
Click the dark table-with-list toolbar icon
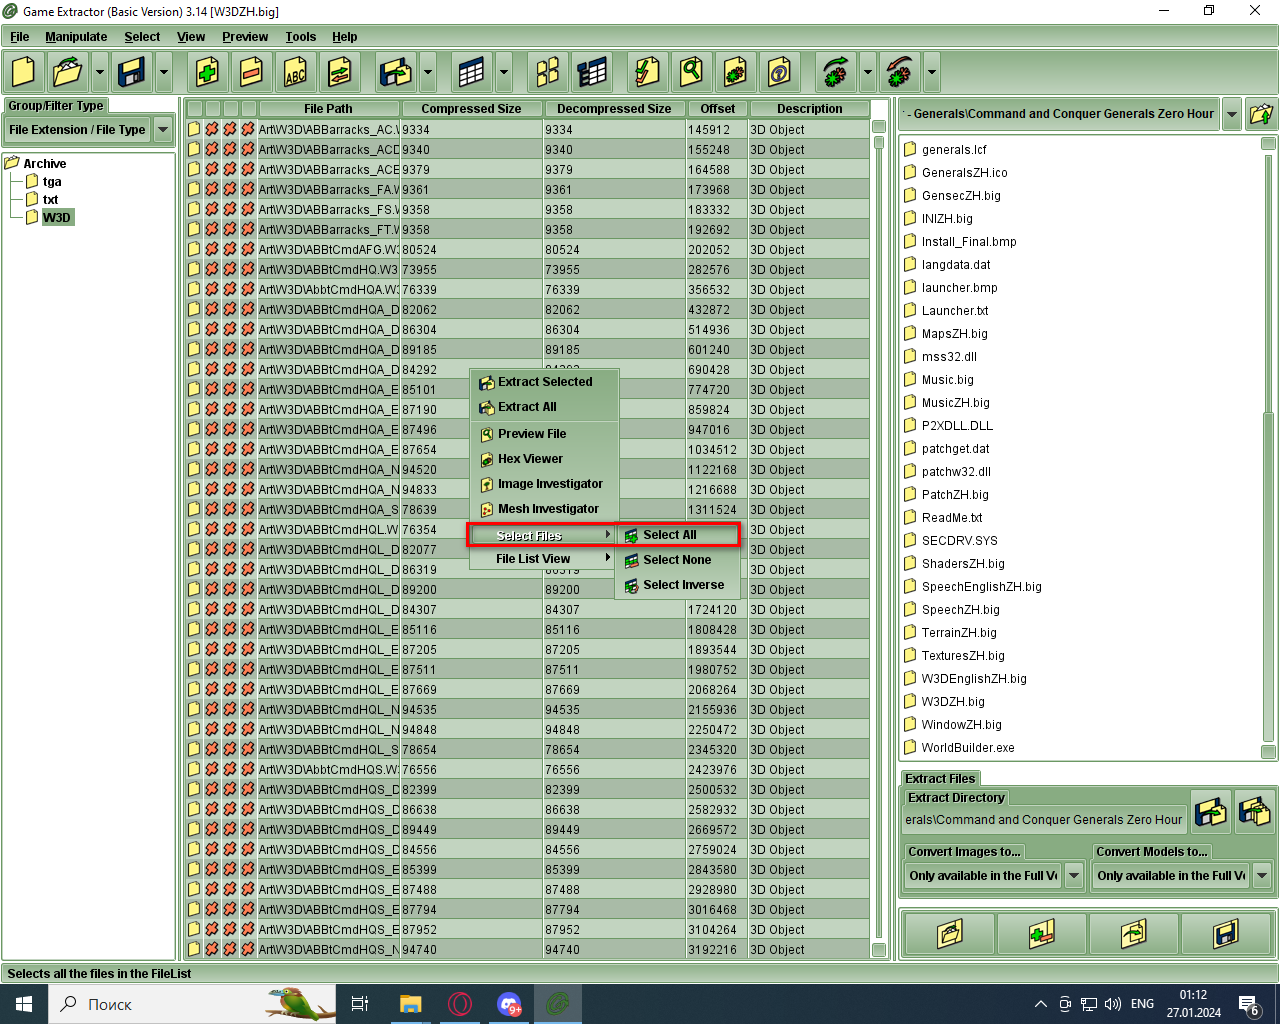591,72
